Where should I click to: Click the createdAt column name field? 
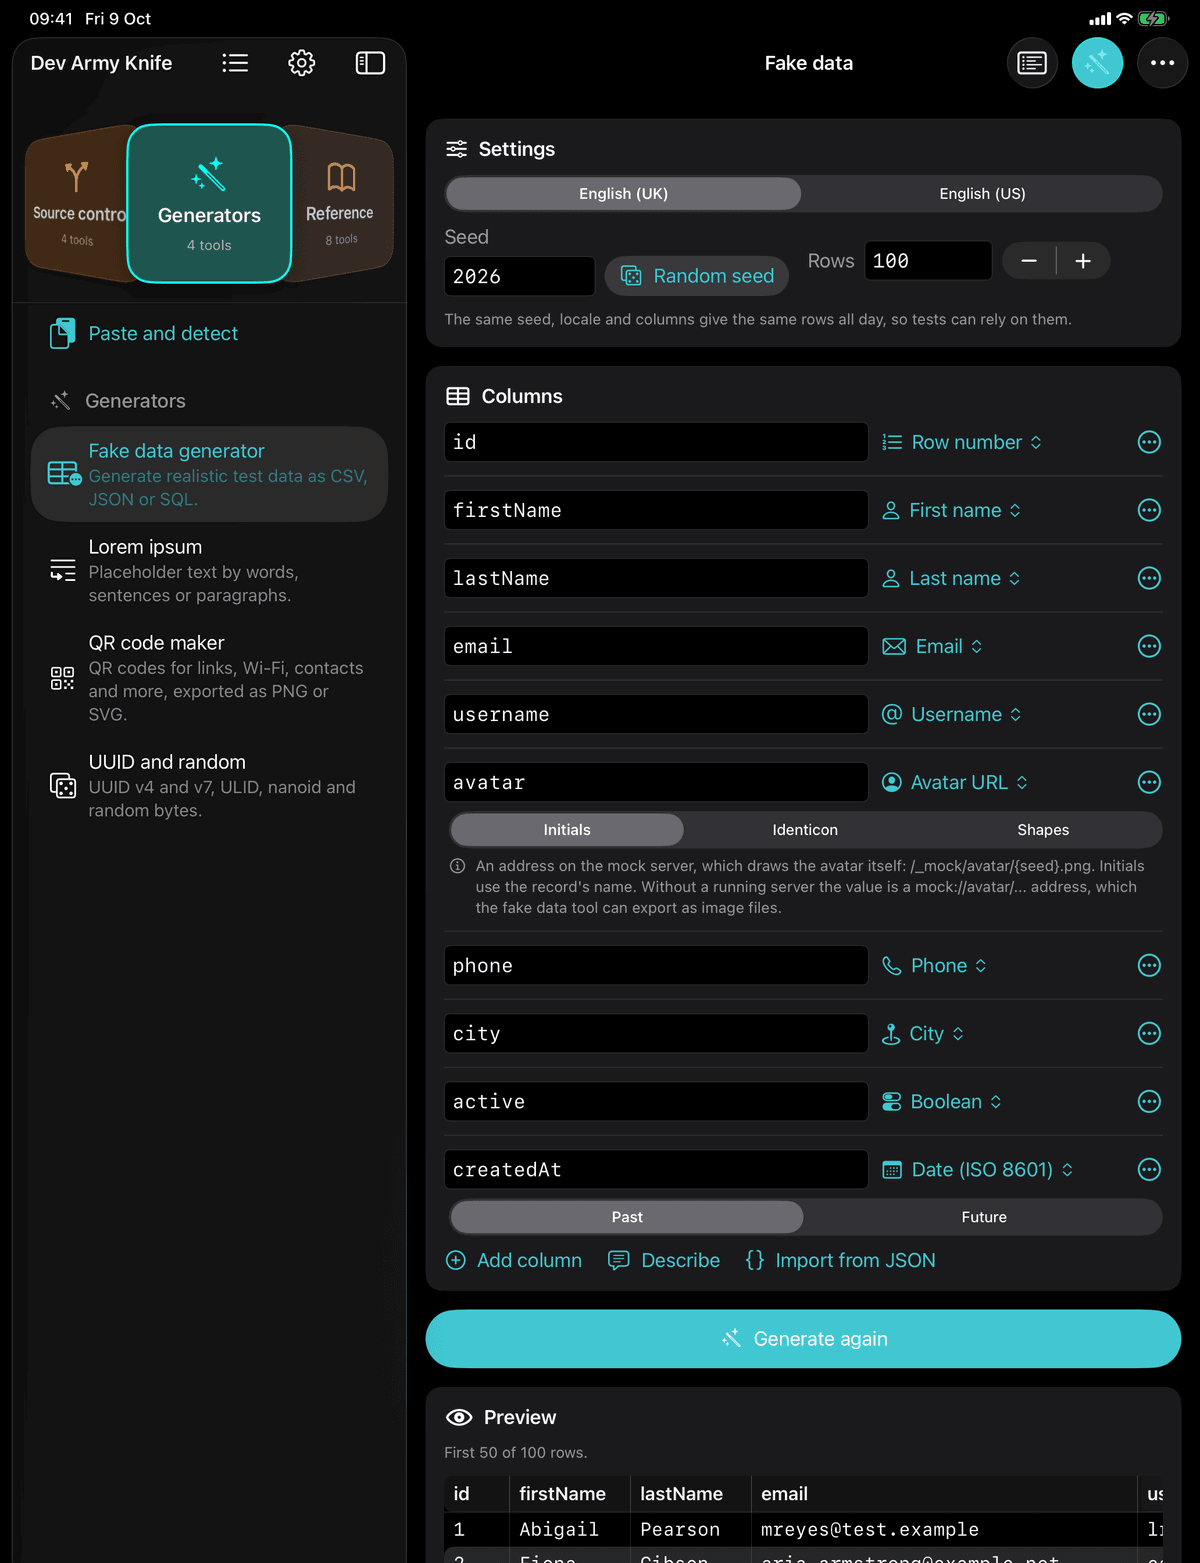click(x=656, y=1169)
